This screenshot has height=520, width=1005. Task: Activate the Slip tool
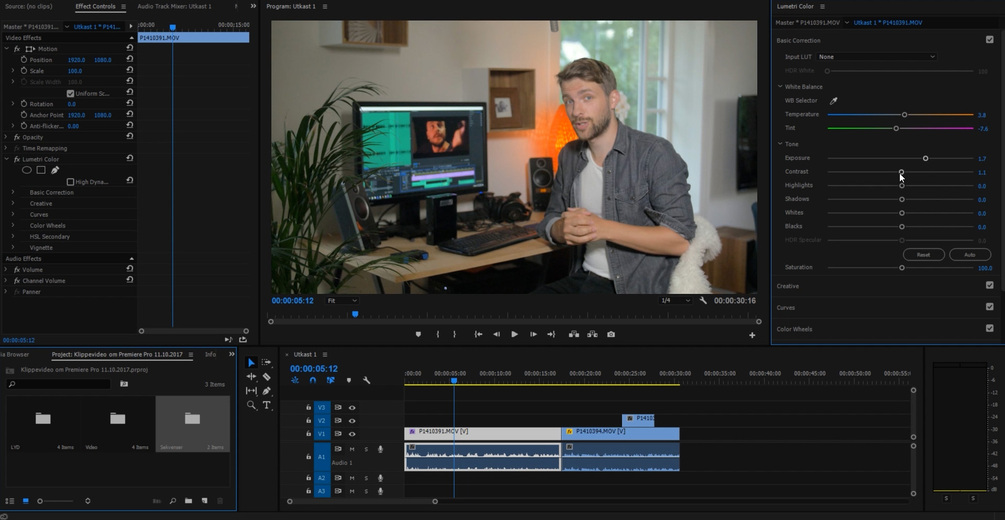(x=251, y=390)
